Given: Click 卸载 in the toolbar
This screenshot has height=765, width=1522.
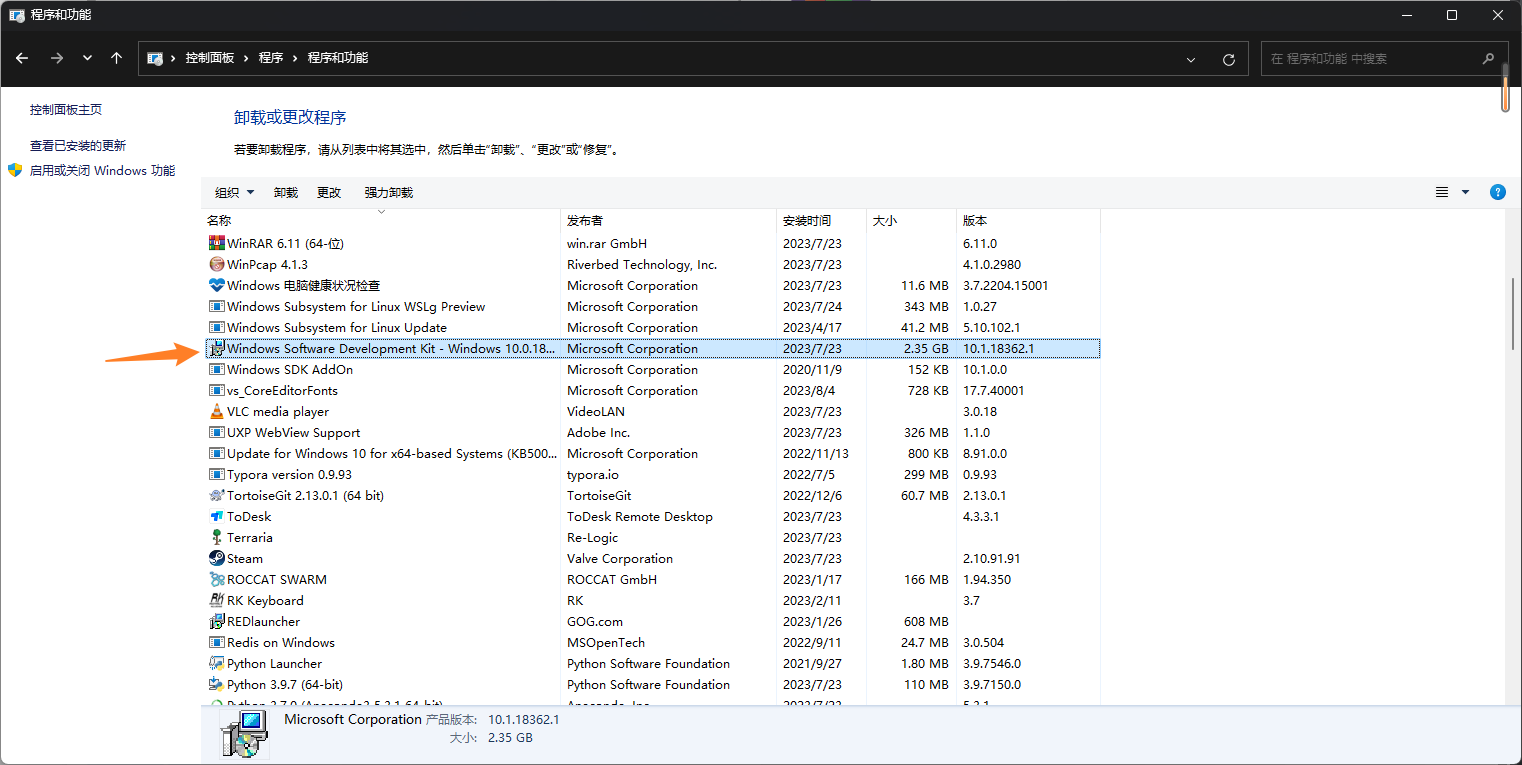Looking at the screenshot, I should pyautogui.click(x=286, y=192).
